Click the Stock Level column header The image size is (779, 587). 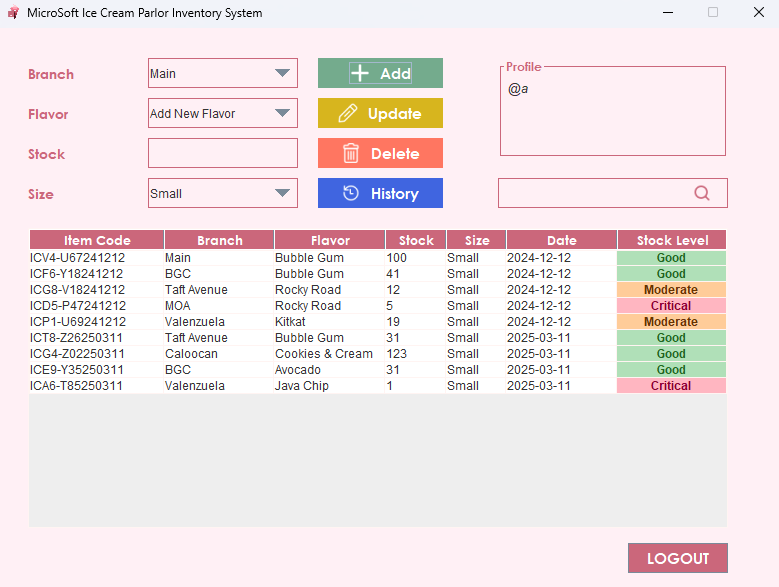(672, 240)
